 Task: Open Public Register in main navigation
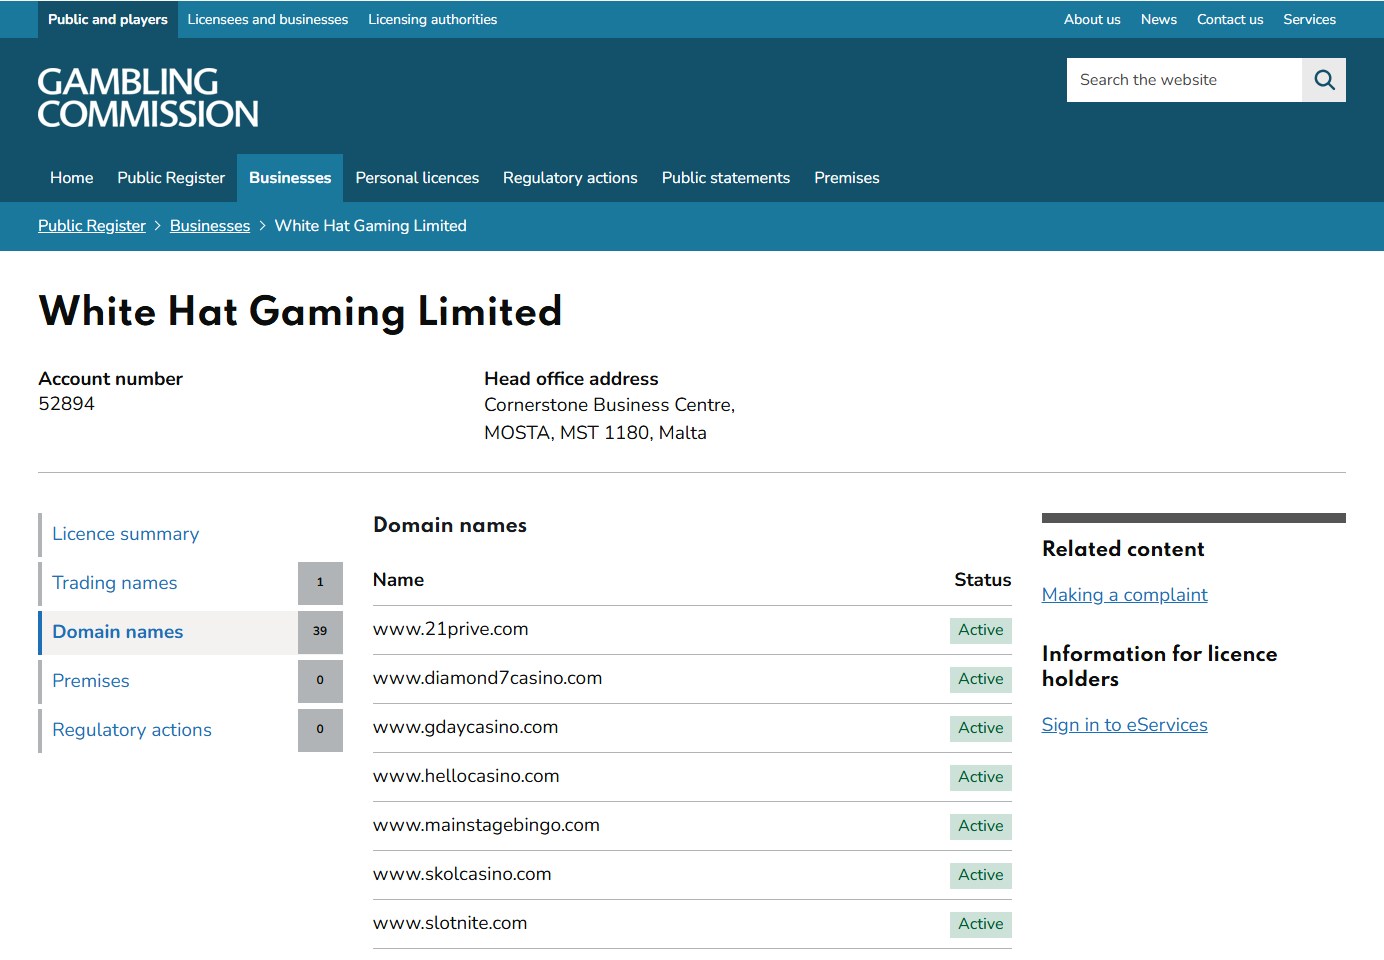(x=171, y=178)
